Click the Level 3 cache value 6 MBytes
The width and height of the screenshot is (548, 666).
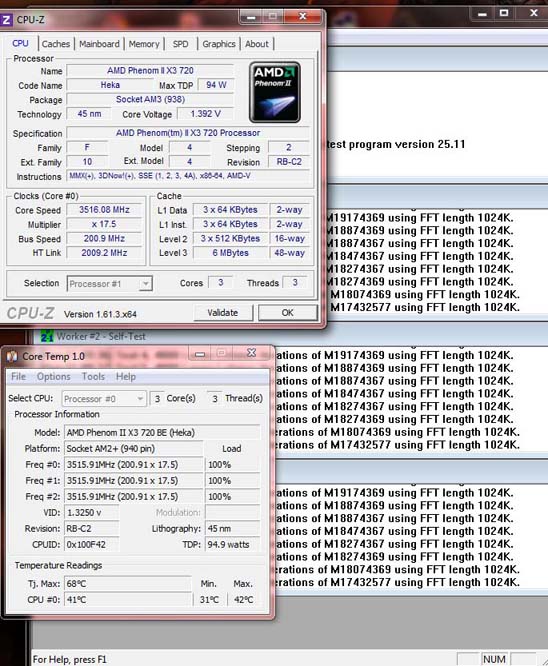(x=230, y=253)
